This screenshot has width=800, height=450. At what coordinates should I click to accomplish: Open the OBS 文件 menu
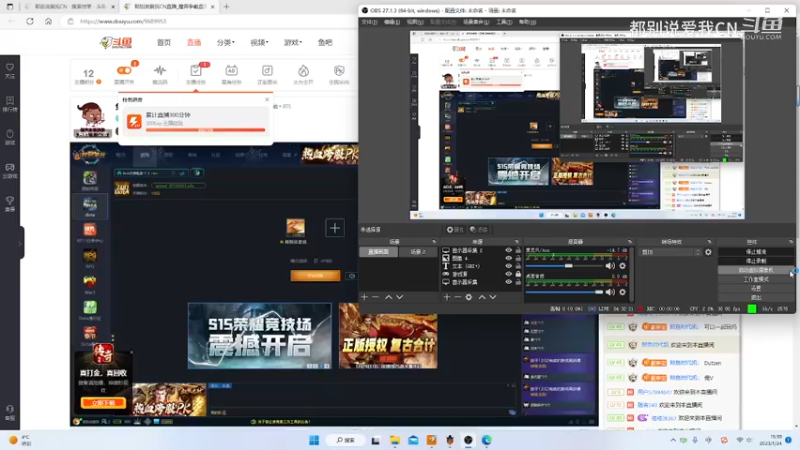pyautogui.click(x=369, y=22)
